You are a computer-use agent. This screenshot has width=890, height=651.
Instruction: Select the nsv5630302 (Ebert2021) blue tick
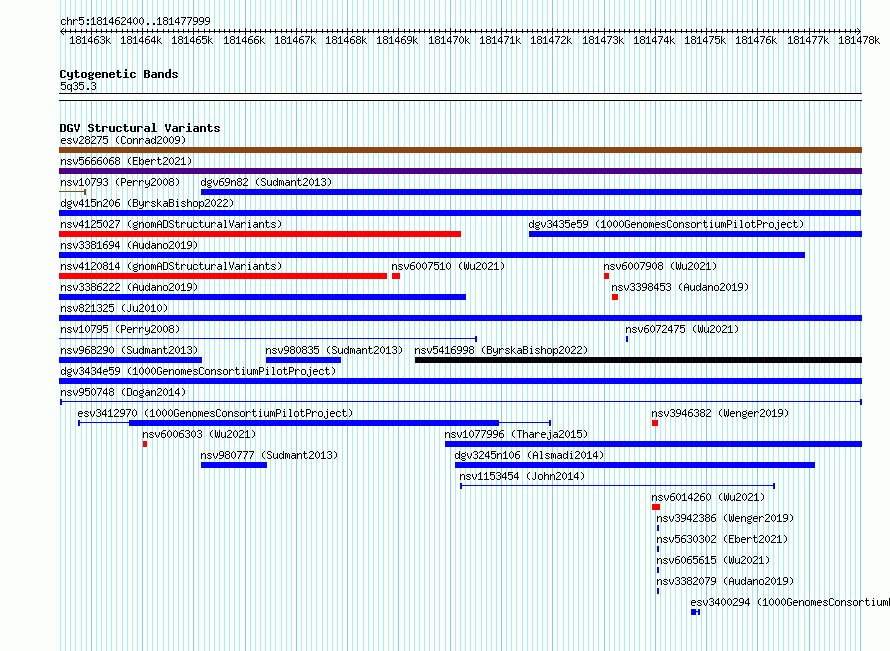658,549
